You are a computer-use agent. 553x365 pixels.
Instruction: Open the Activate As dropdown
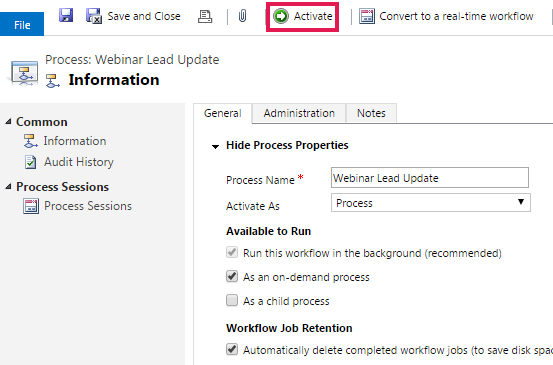click(x=431, y=202)
